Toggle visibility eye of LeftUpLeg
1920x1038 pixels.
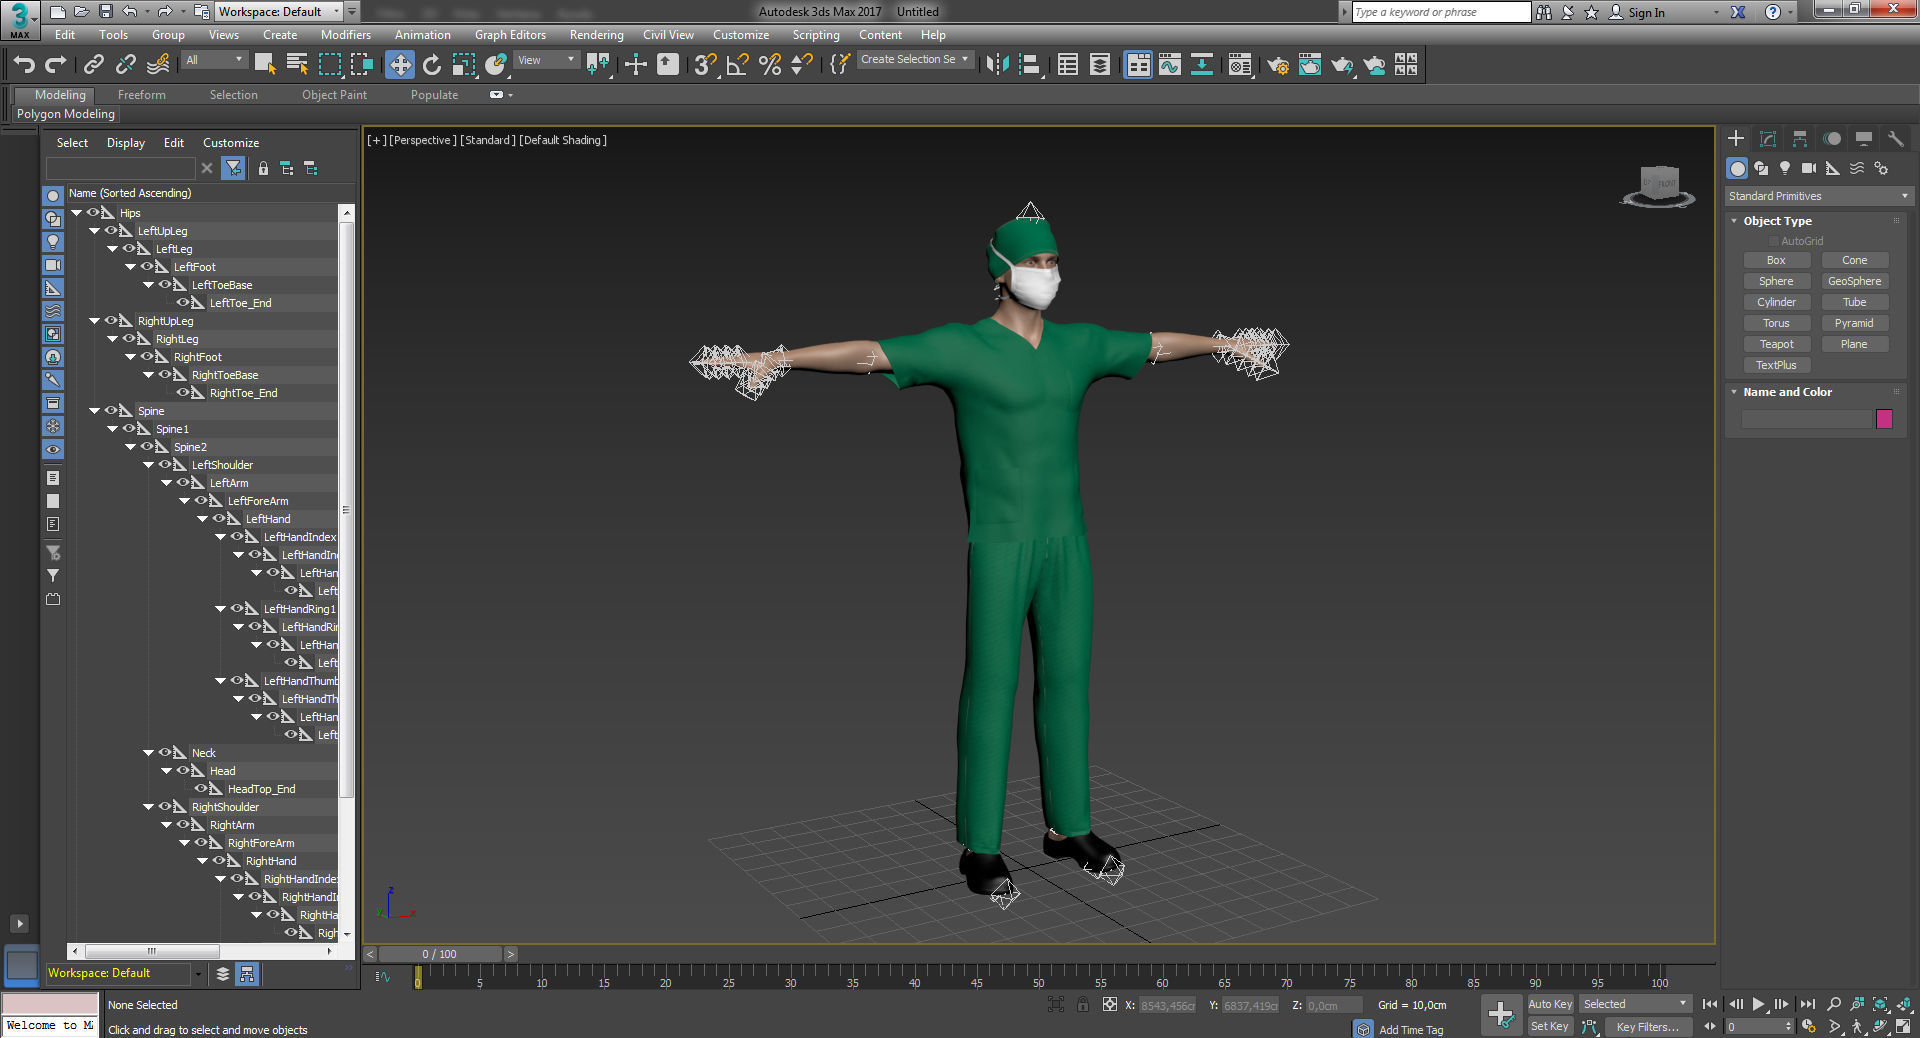click(x=111, y=230)
